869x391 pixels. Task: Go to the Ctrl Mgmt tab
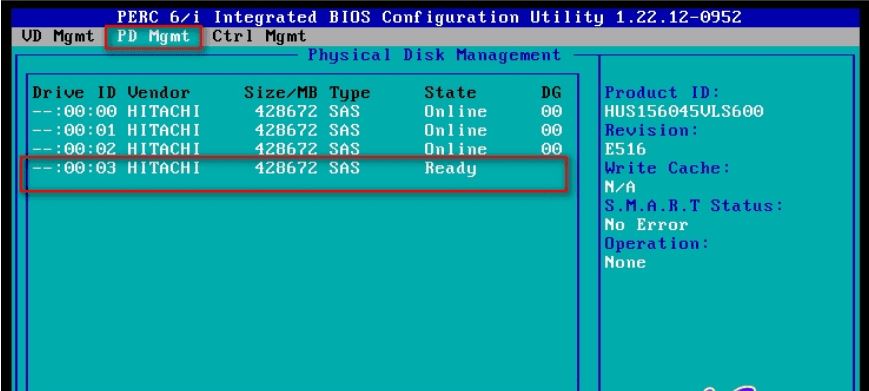click(x=259, y=37)
